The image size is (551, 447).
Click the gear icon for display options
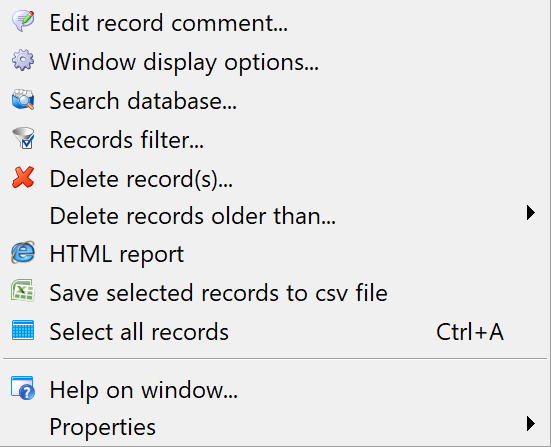(23, 60)
